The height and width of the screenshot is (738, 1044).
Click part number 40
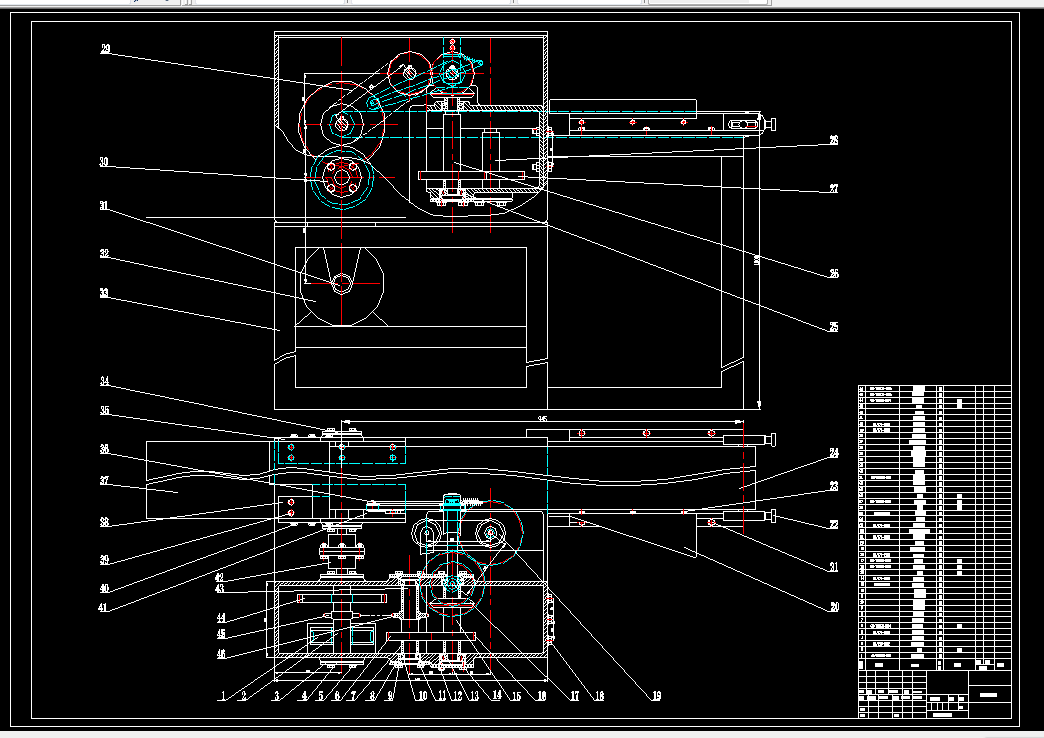click(x=104, y=588)
